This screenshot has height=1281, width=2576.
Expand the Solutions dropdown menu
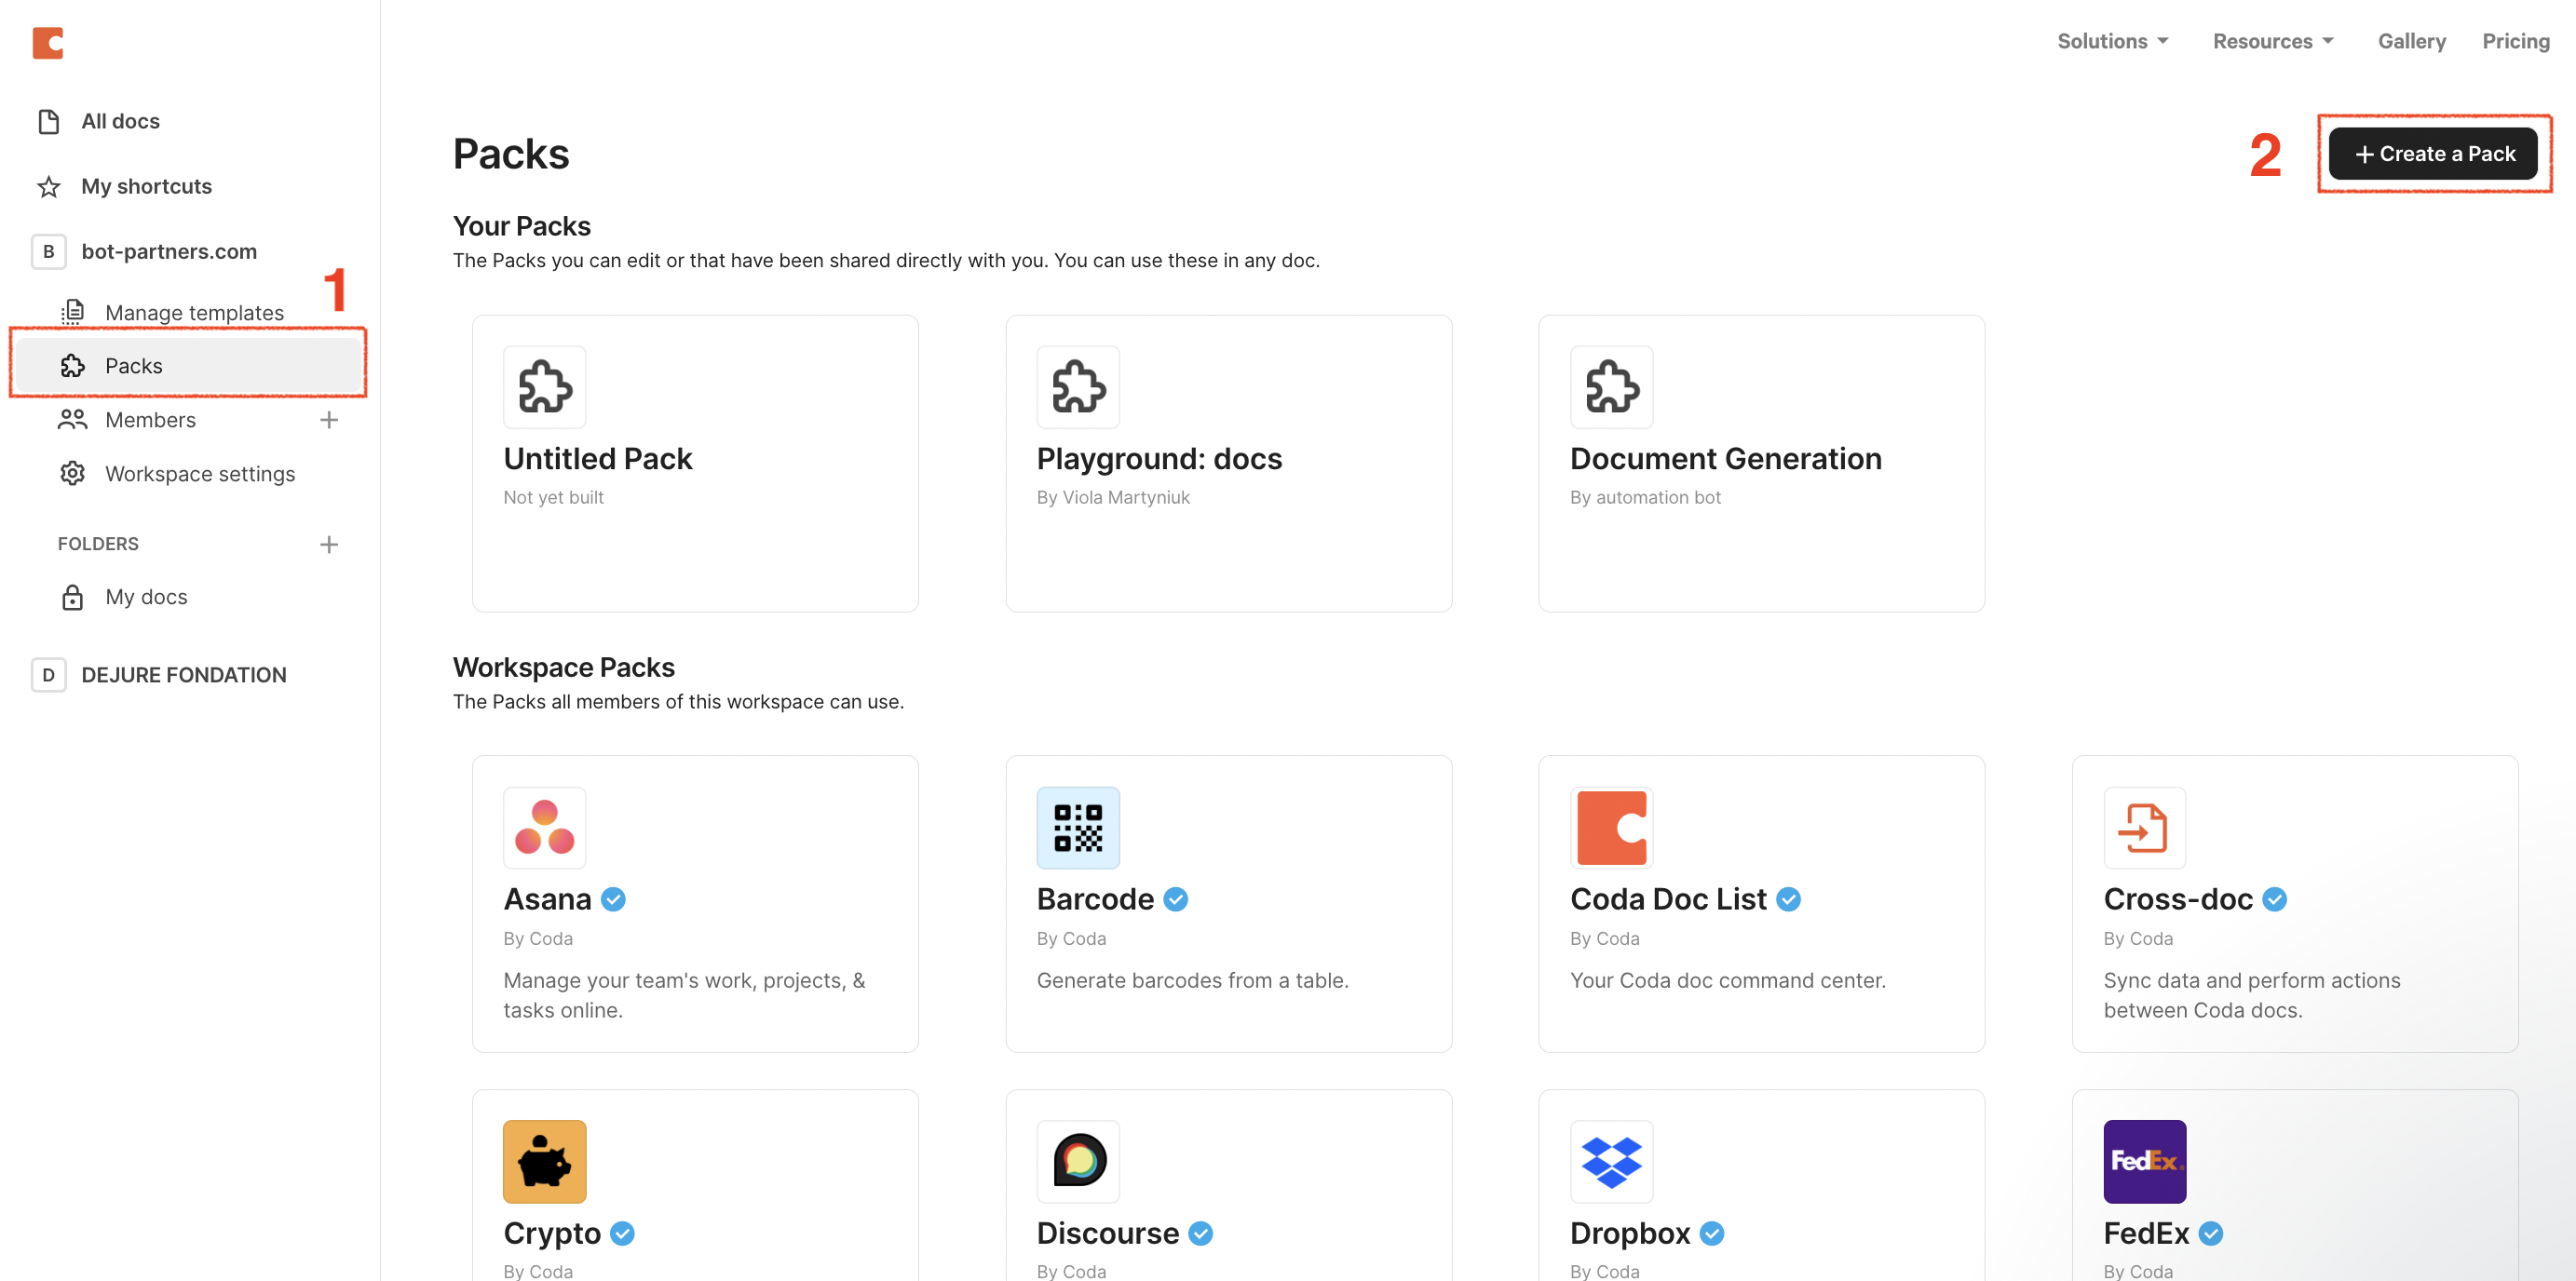click(2112, 41)
